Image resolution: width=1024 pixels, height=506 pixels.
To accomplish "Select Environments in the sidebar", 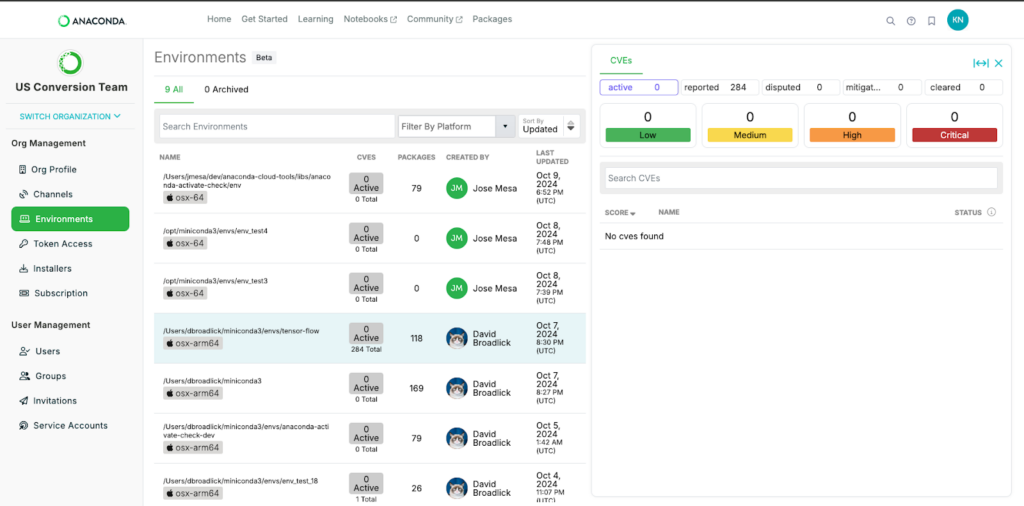I will pyautogui.click(x=70, y=219).
